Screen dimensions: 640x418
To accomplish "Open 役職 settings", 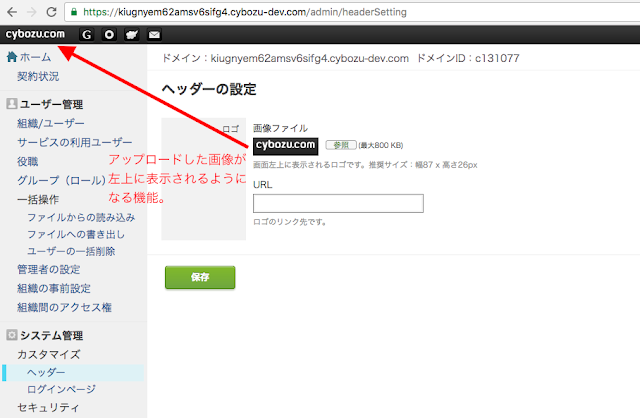I will pos(27,161).
